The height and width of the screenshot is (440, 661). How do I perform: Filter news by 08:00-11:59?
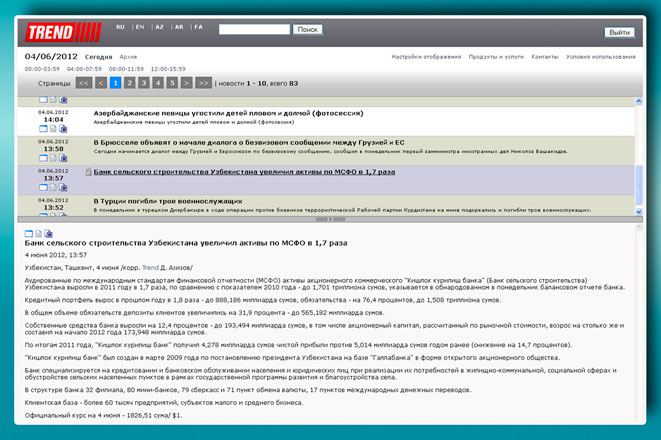coord(126,69)
